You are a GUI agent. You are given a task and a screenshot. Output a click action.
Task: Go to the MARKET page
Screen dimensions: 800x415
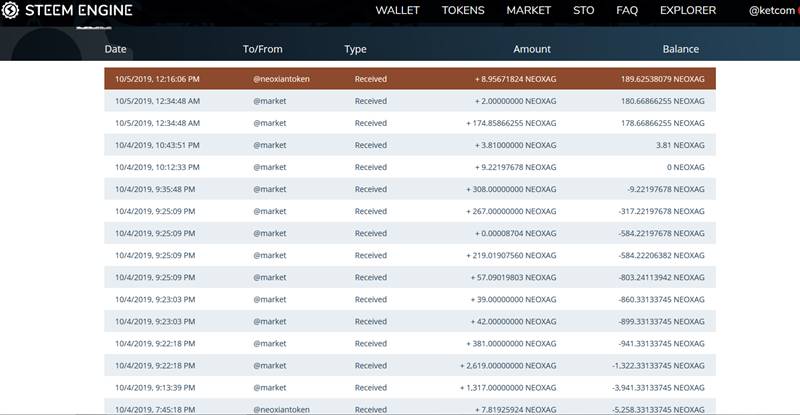coord(529,10)
